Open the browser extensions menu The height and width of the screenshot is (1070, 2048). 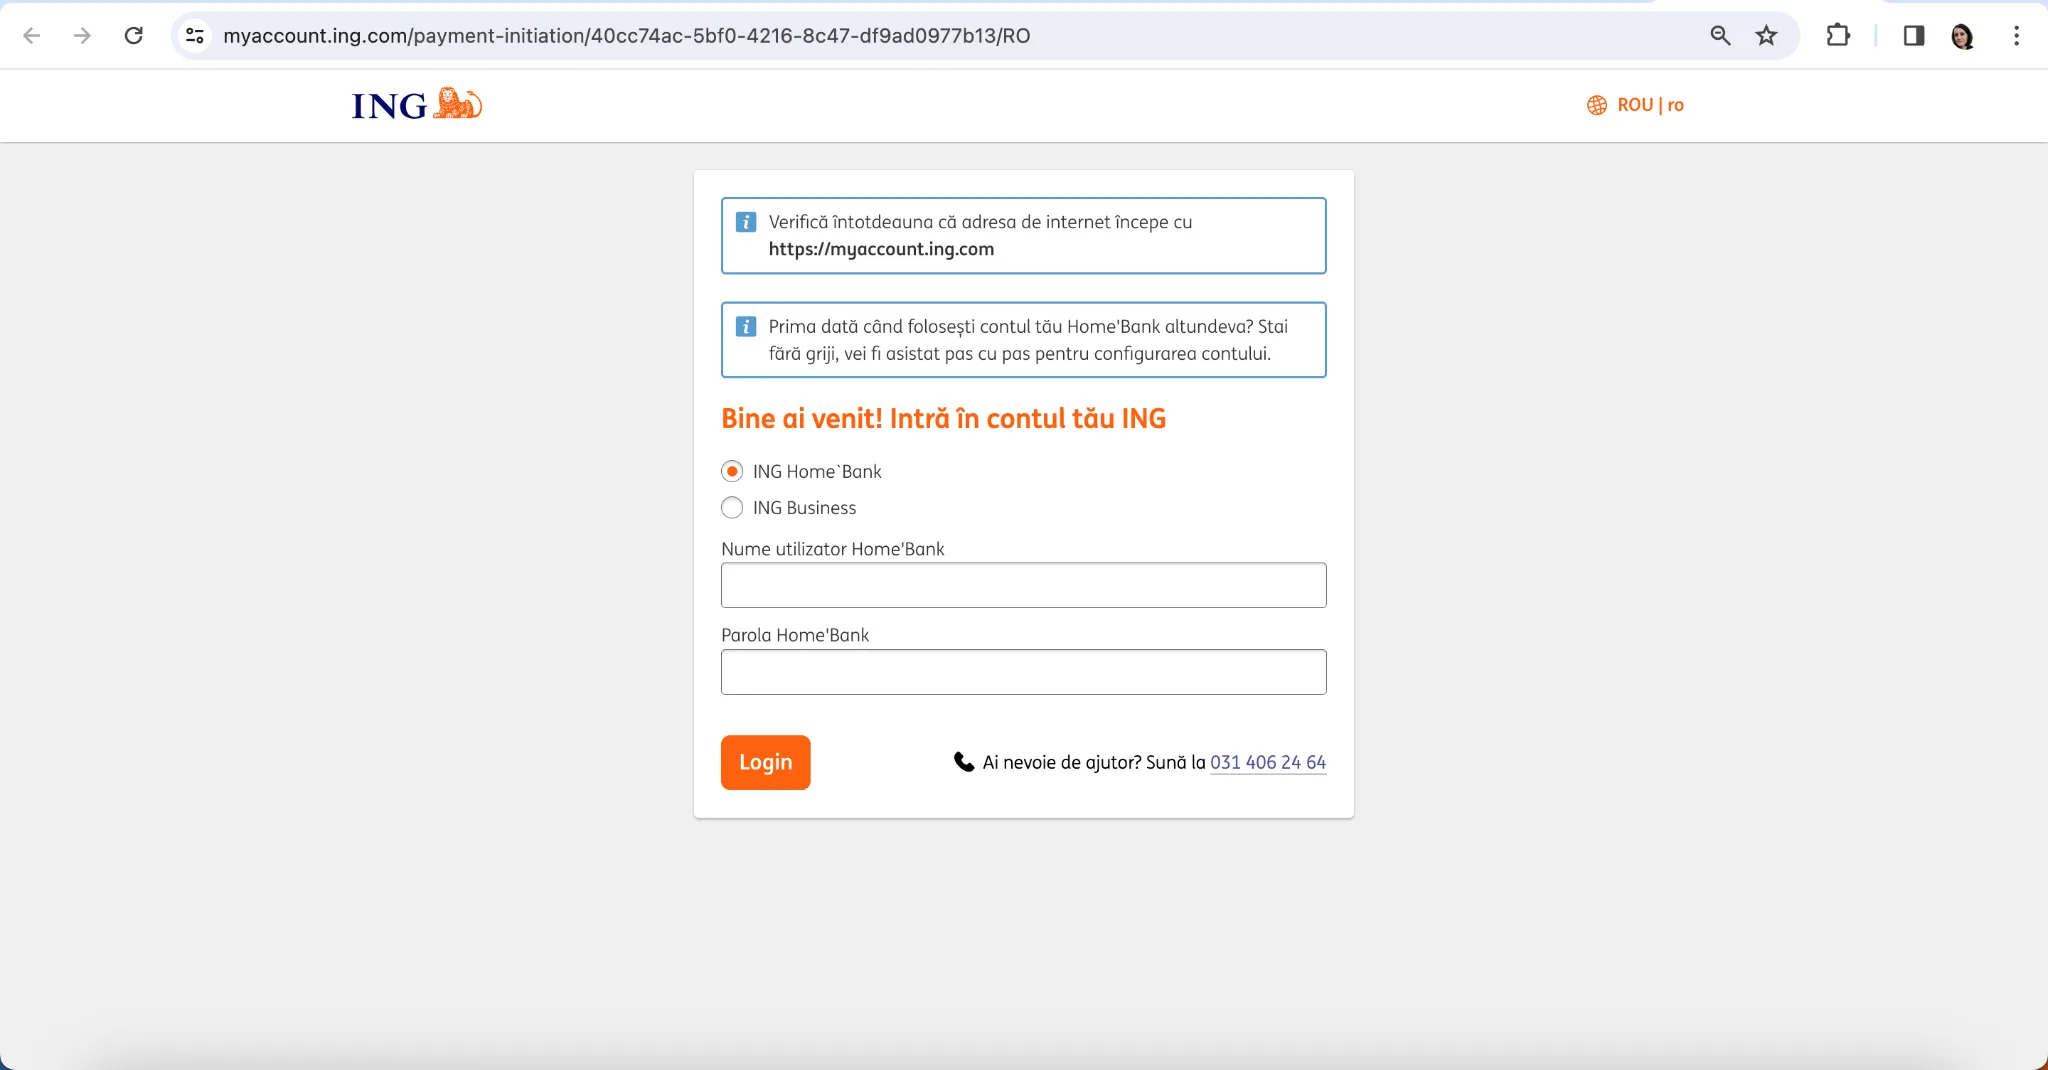1838,36
